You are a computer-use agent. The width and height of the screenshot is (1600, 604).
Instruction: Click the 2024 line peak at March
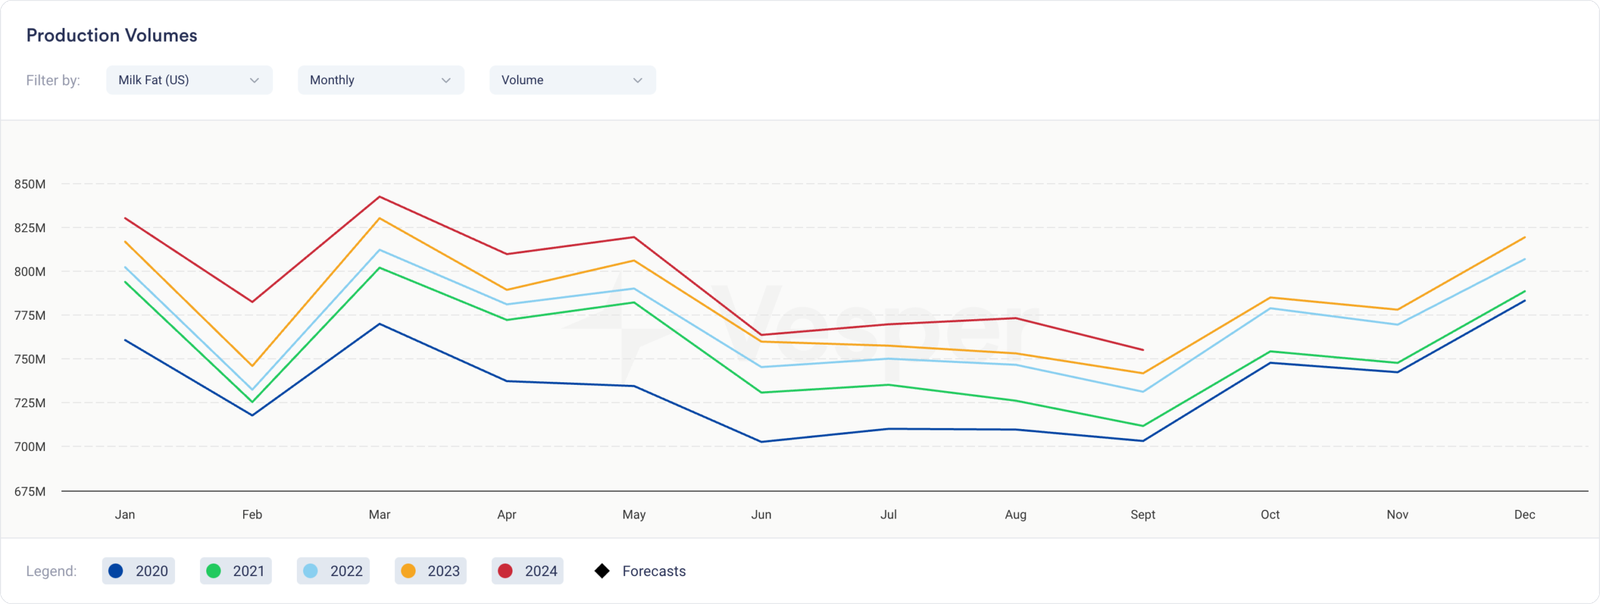[x=379, y=197]
